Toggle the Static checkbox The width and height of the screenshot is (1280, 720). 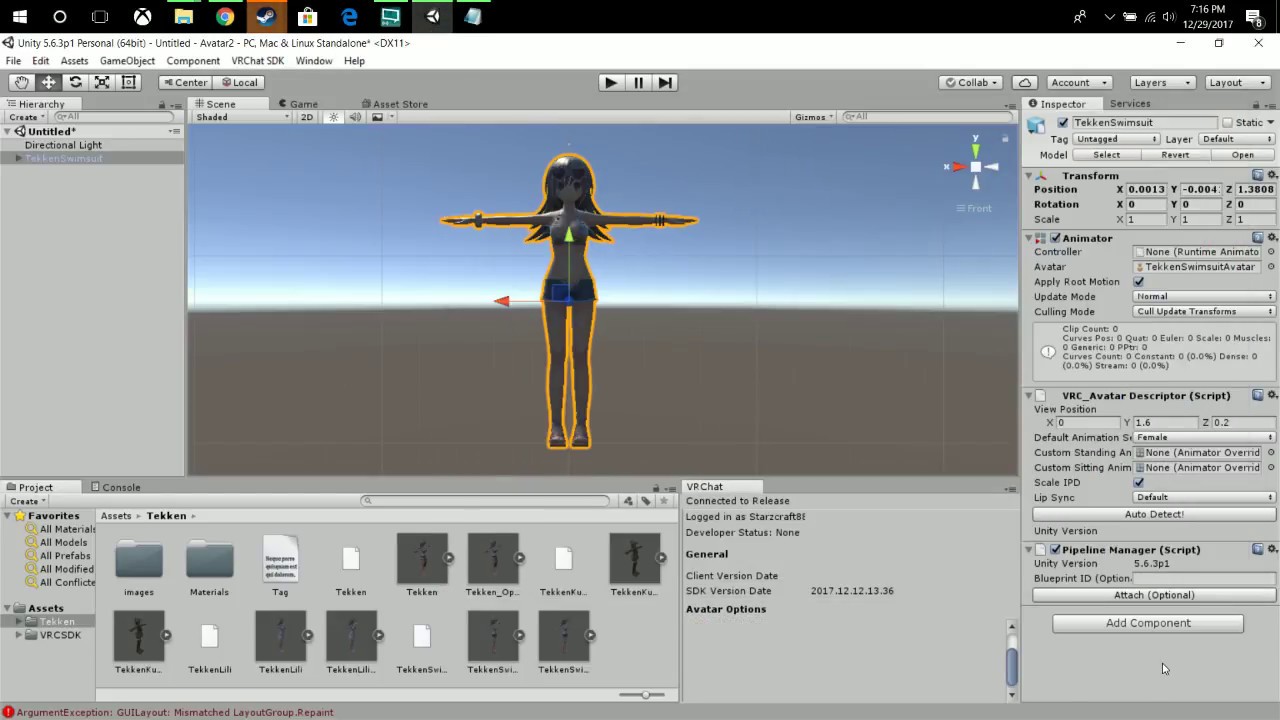tap(1228, 123)
